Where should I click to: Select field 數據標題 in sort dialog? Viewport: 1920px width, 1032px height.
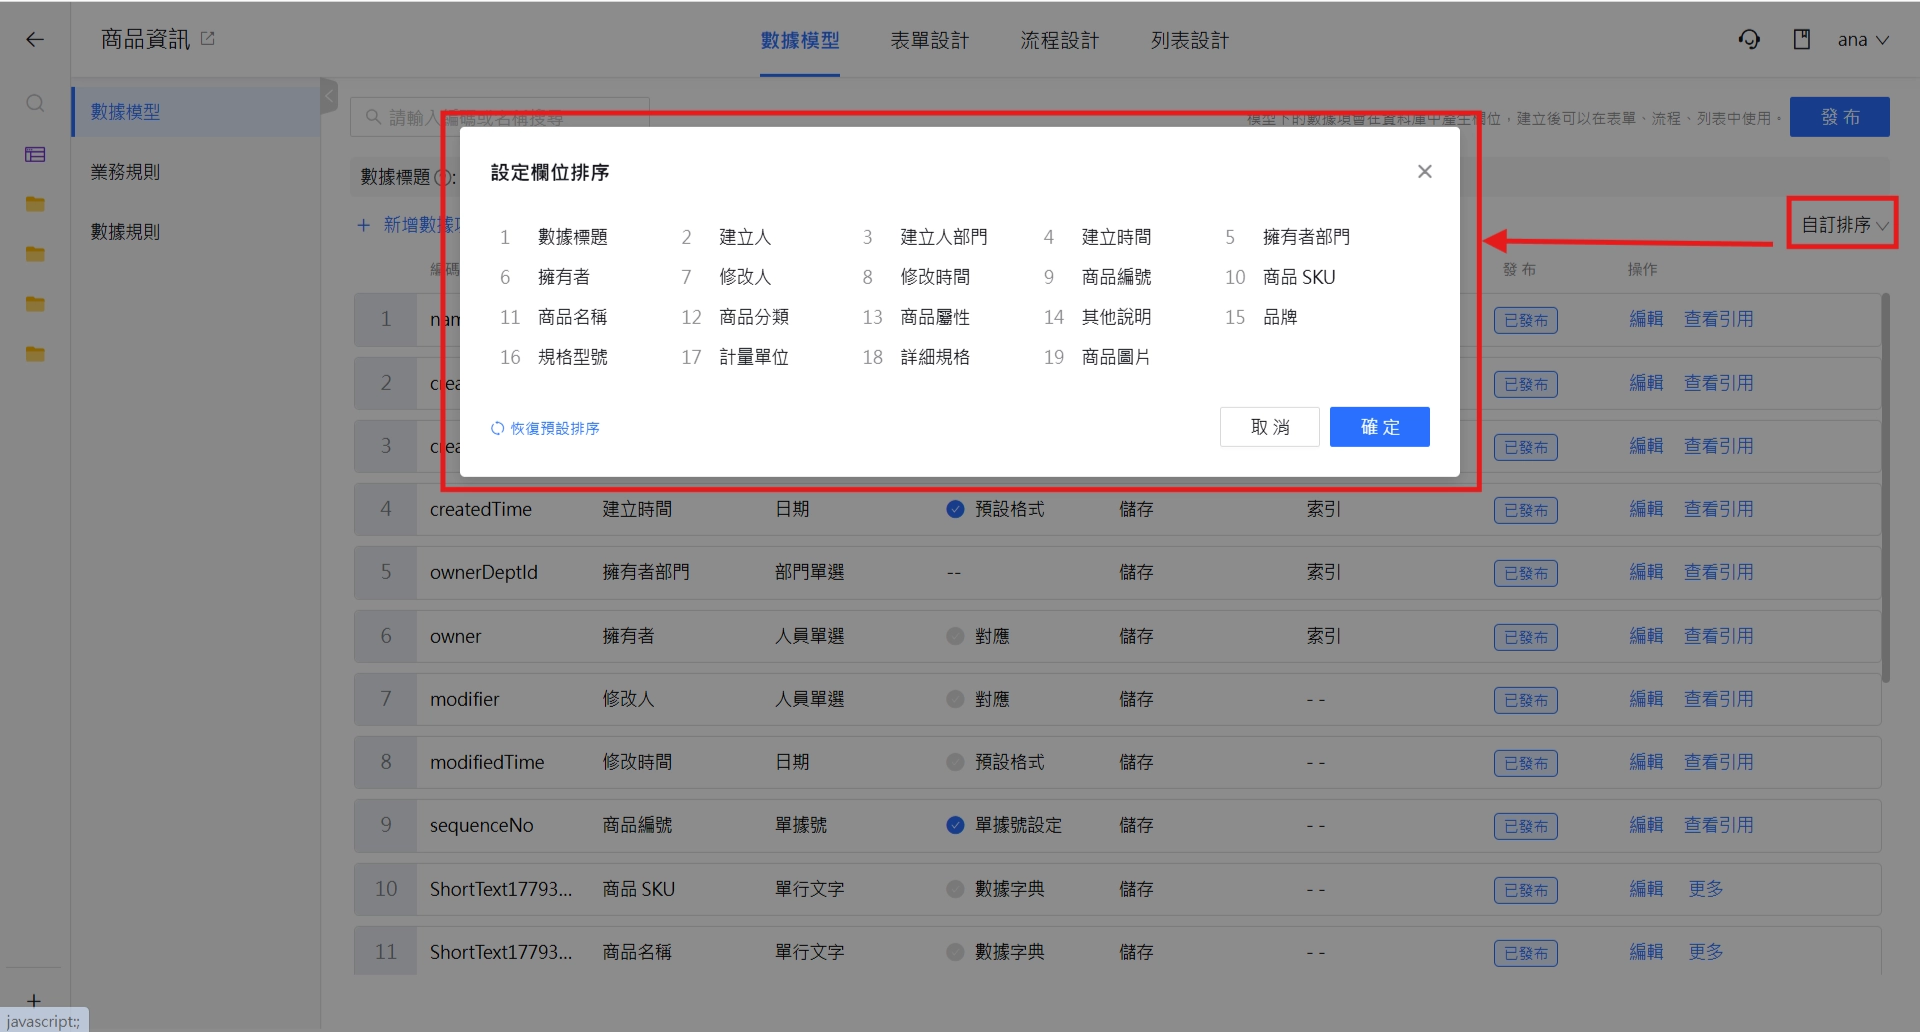tap(573, 237)
